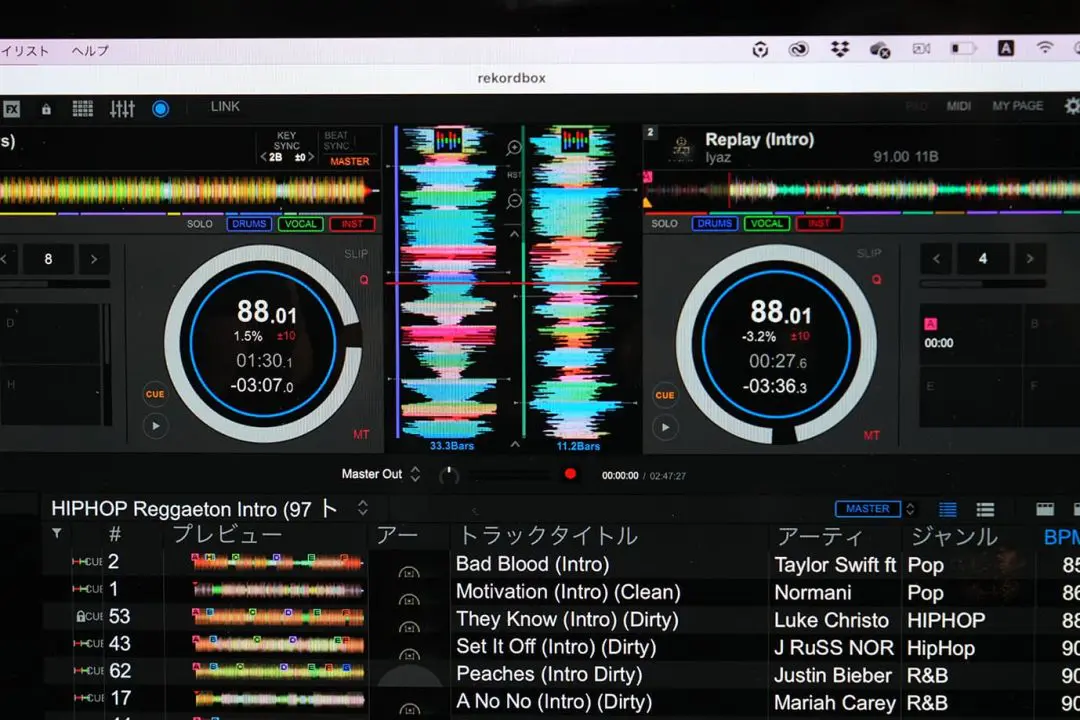Screen dimensions: 1080x720
Task: Toggle VOCAL stem on deck 1
Action: pos(300,224)
